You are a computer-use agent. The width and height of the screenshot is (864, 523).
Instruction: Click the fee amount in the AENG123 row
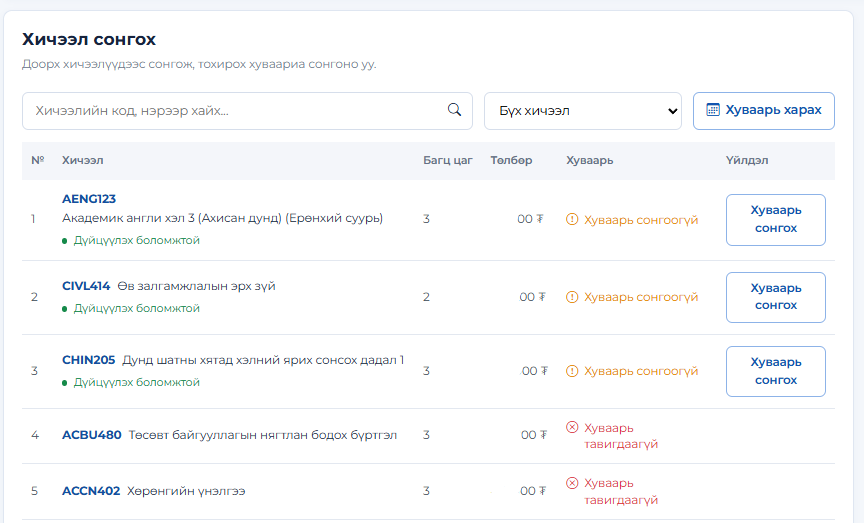530,219
